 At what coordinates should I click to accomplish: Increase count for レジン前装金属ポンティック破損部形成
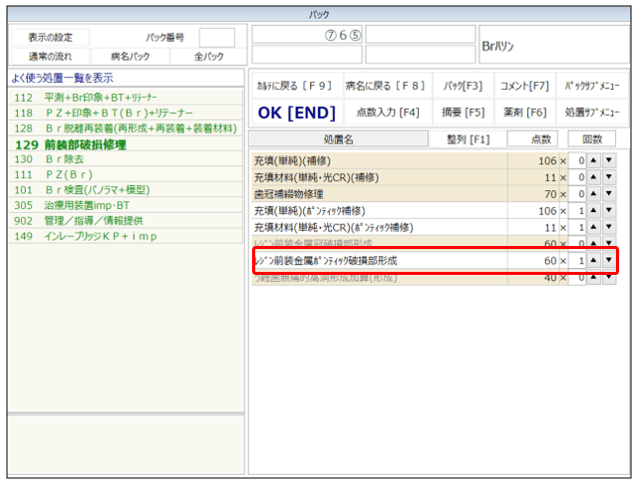593,261
